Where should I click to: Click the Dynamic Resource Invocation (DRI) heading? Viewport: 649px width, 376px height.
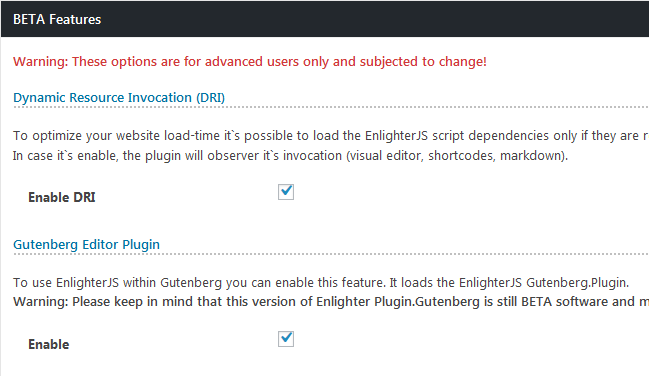pos(119,98)
